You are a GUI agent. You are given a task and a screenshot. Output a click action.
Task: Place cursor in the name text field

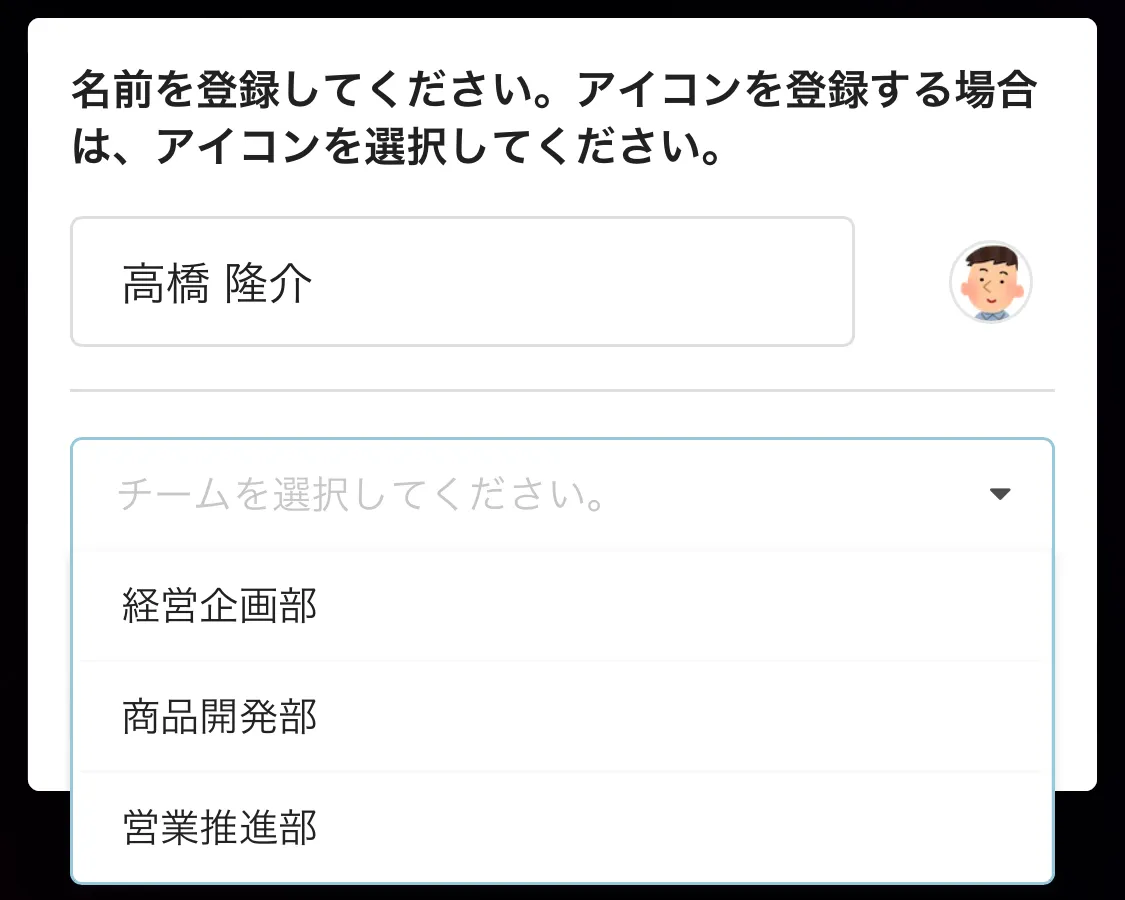tap(462, 281)
